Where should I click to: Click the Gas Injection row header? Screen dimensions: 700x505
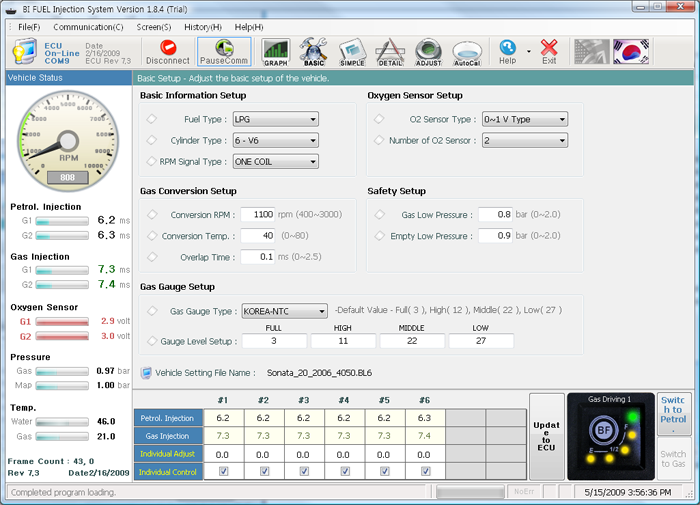coord(168,436)
